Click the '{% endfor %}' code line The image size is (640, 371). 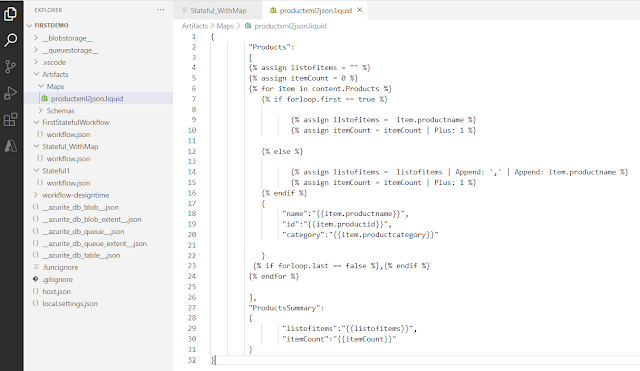pos(273,276)
